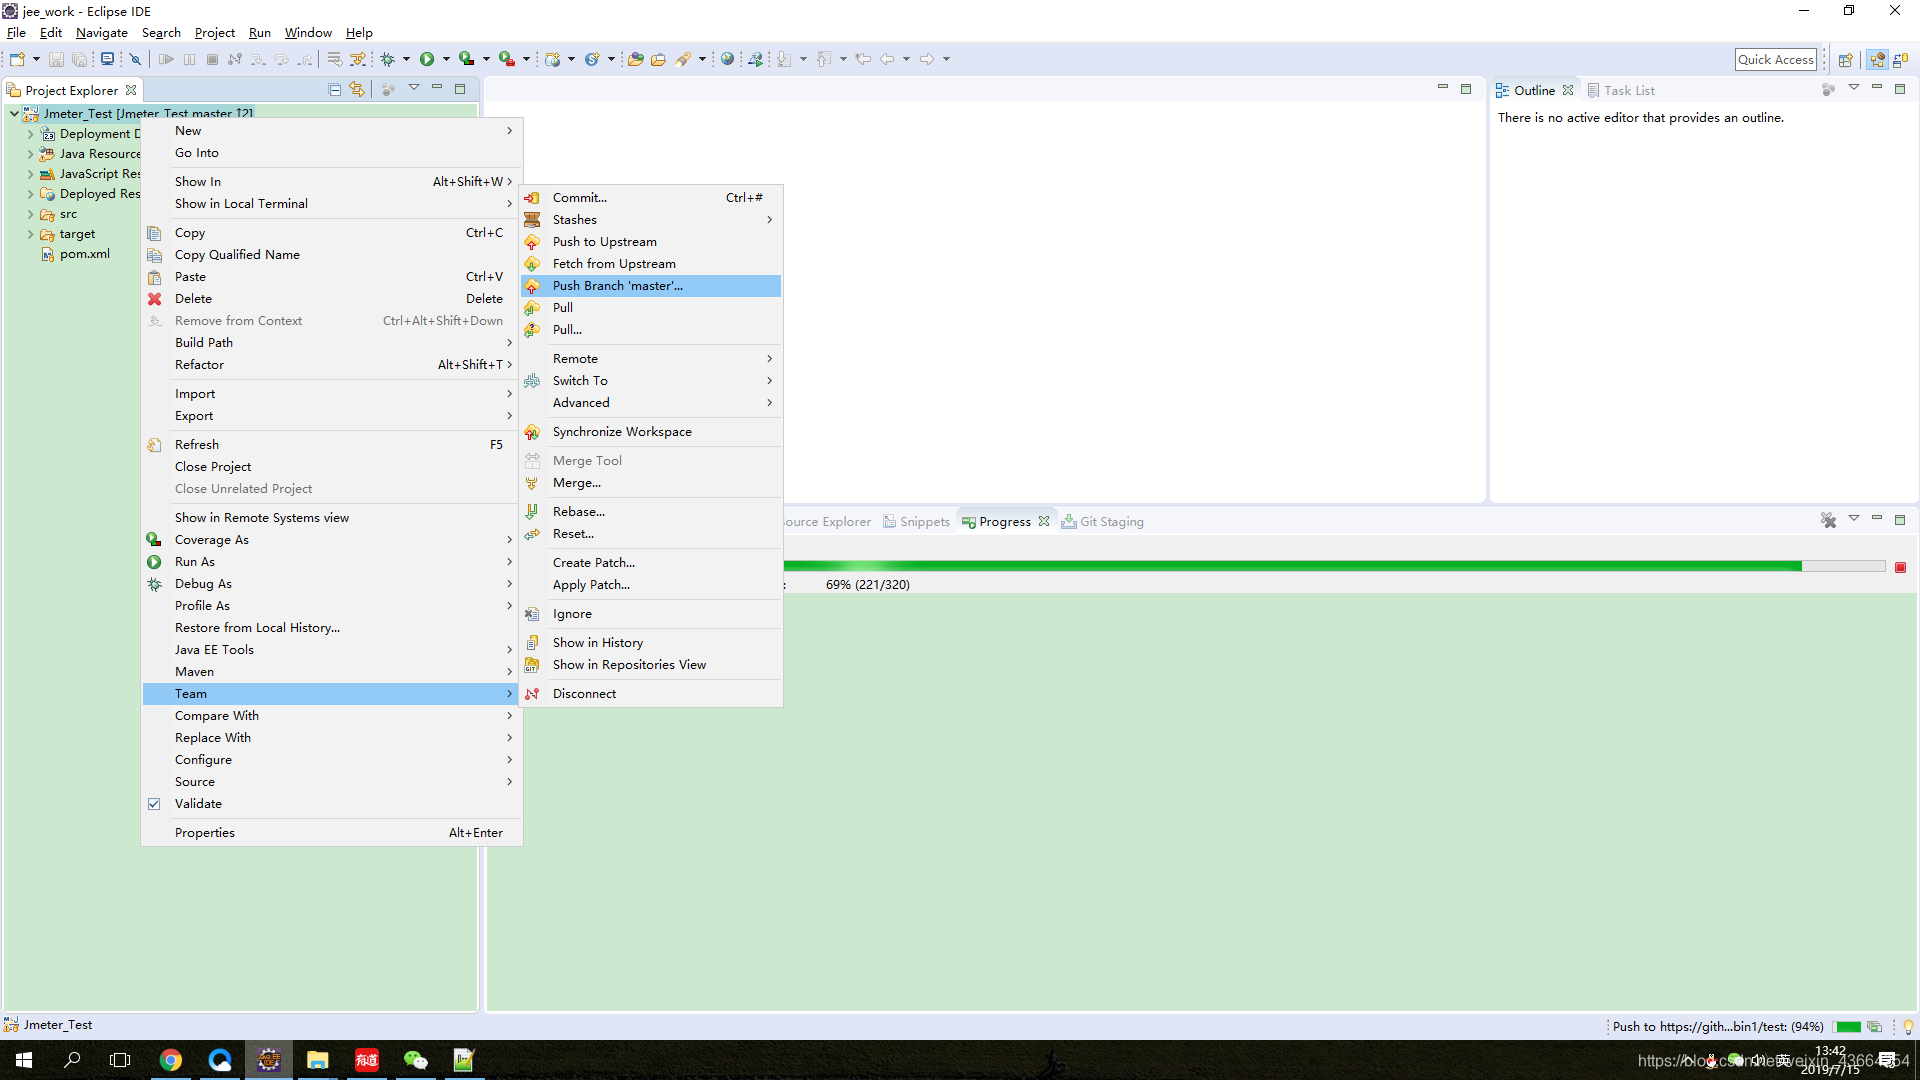The width and height of the screenshot is (1920, 1080).
Task: Open WeChat from the taskbar
Action: pos(415,1060)
